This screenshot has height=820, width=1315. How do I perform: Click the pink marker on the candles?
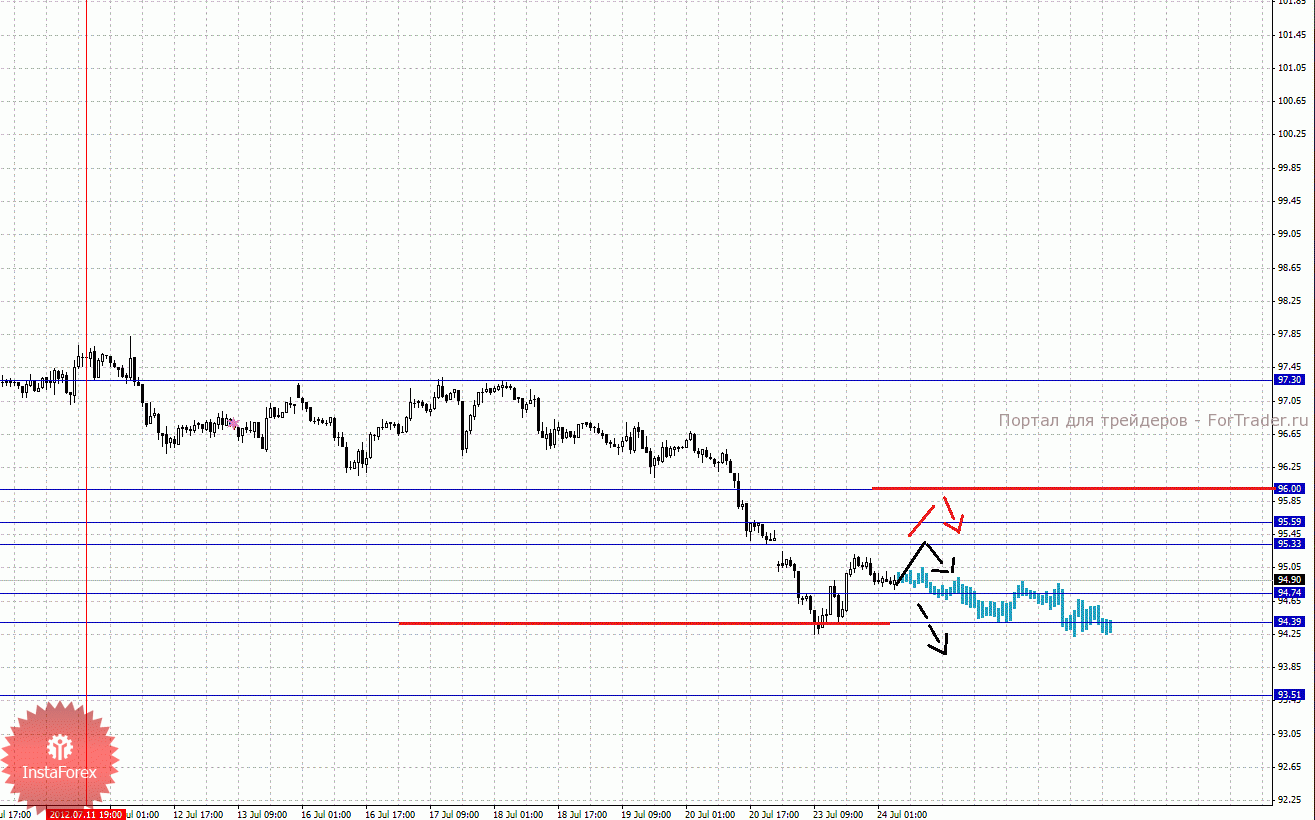coord(233,424)
